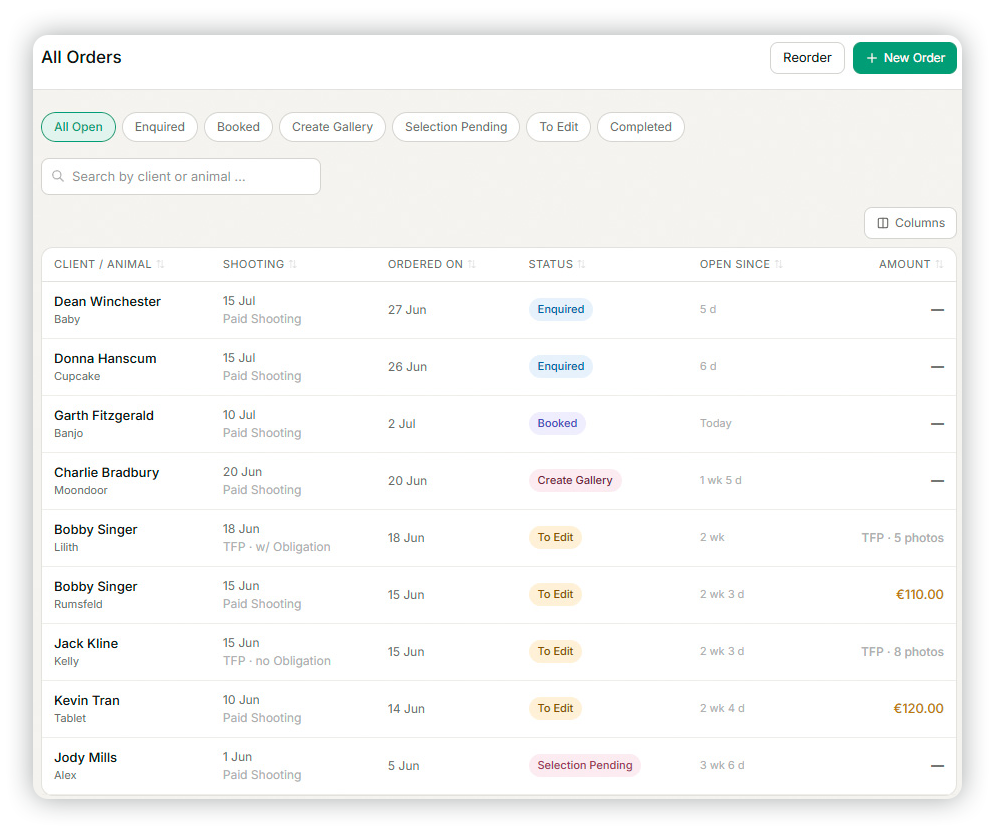Filter orders by Enquired
Viewport: 996px width, 835px height.
click(159, 127)
